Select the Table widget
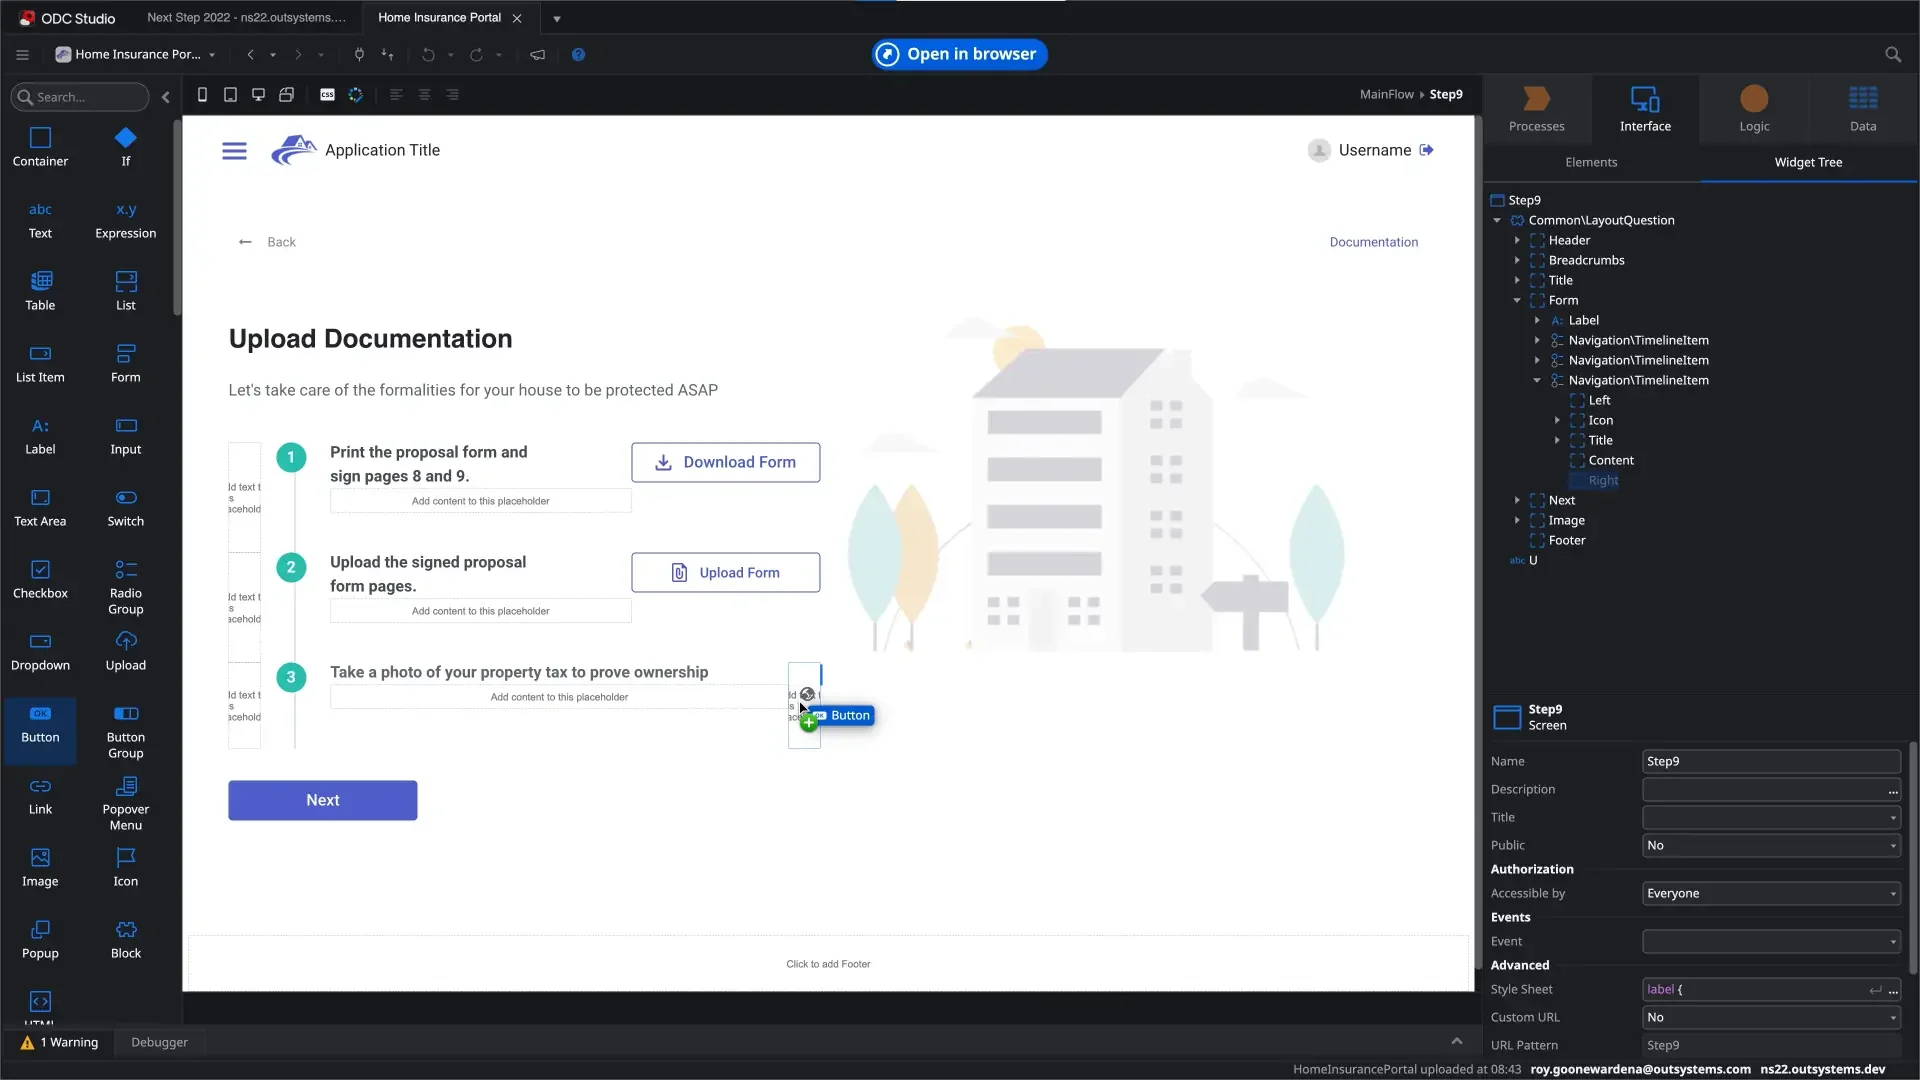 [x=40, y=290]
